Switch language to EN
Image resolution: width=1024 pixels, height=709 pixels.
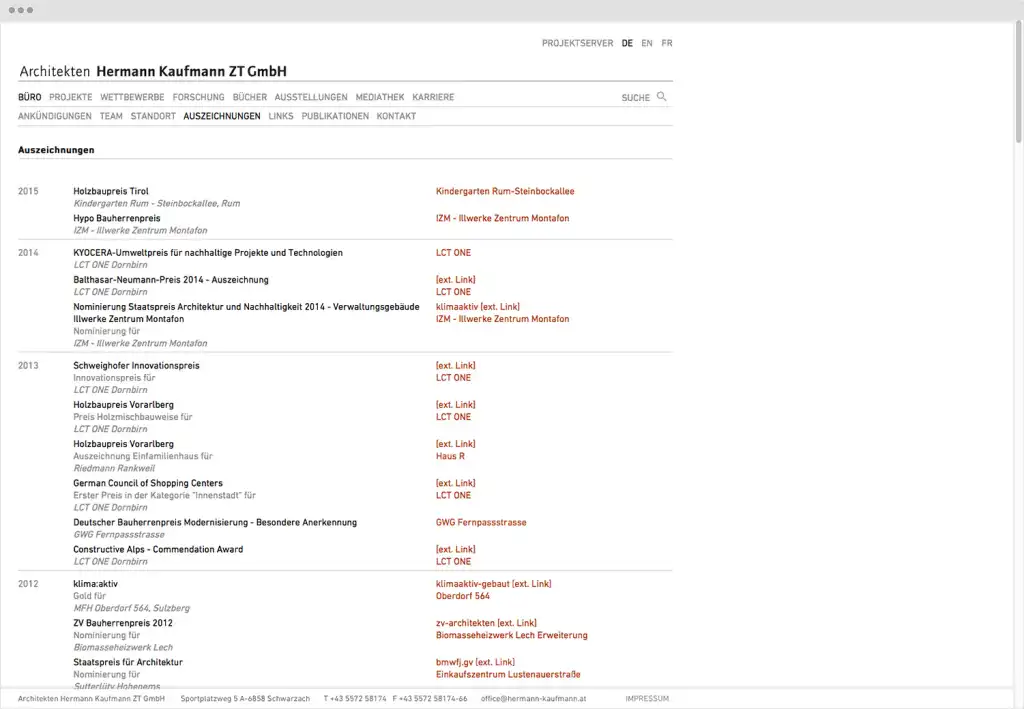pyautogui.click(x=647, y=44)
